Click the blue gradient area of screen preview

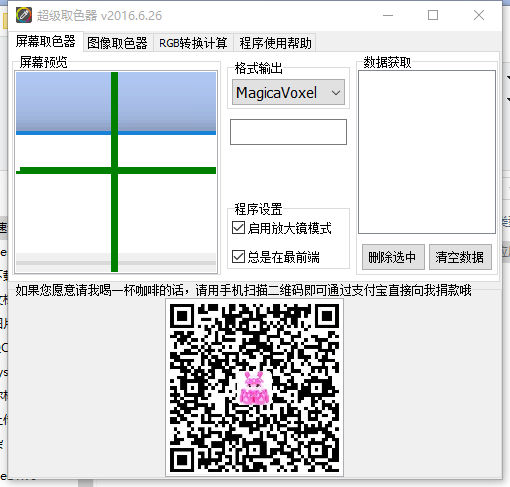point(63,102)
